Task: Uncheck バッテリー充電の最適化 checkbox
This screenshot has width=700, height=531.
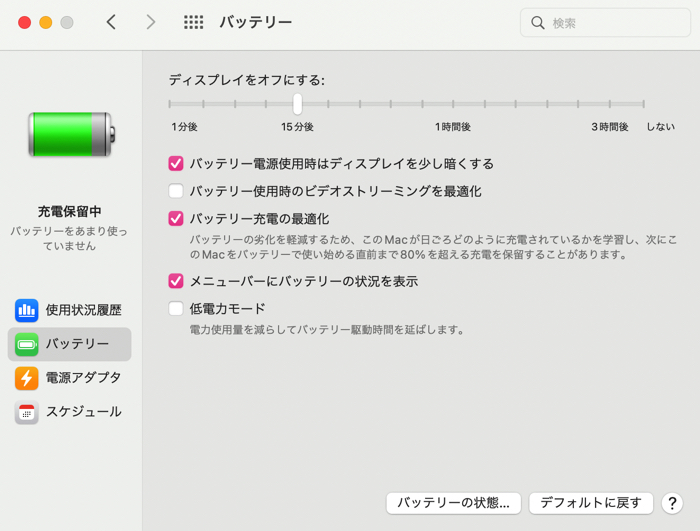Action: tap(176, 218)
